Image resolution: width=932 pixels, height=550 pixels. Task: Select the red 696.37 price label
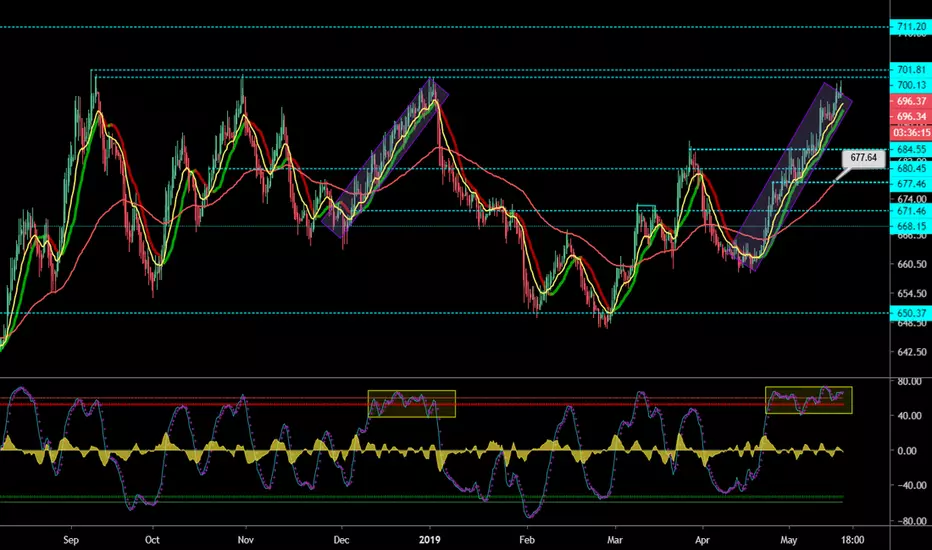(911, 101)
